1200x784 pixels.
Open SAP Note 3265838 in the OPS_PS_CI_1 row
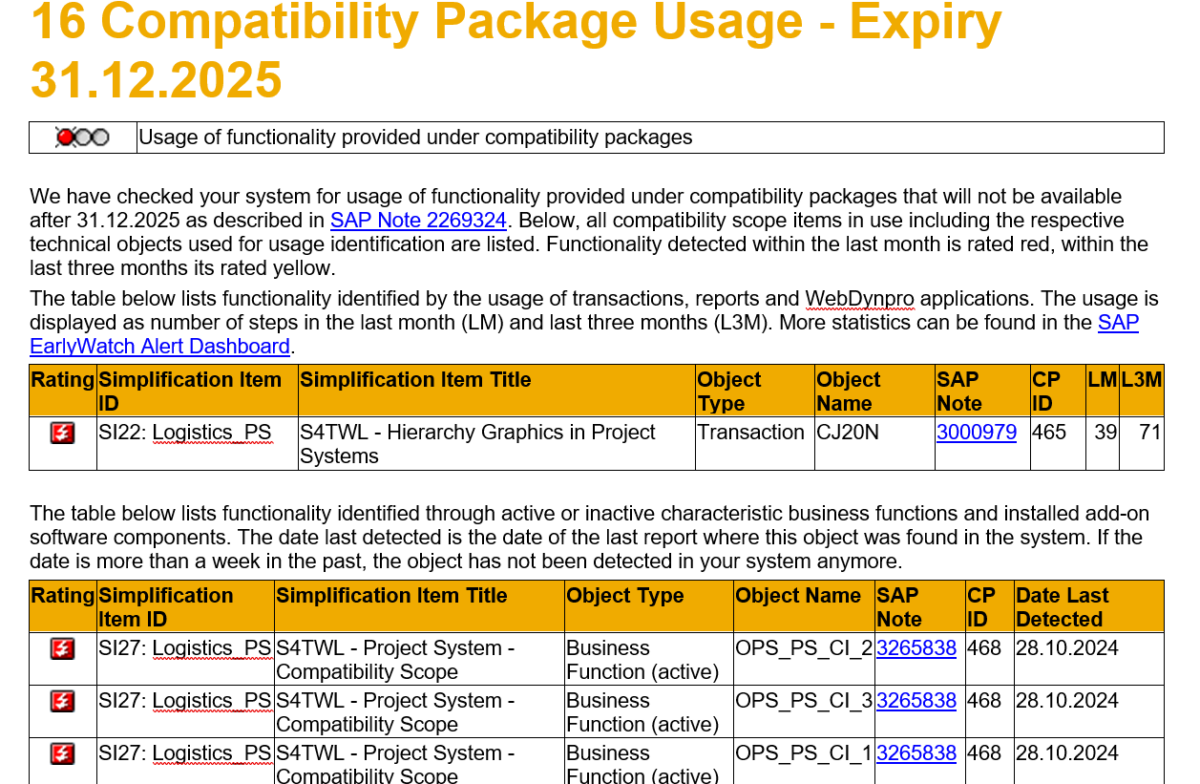point(916,753)
